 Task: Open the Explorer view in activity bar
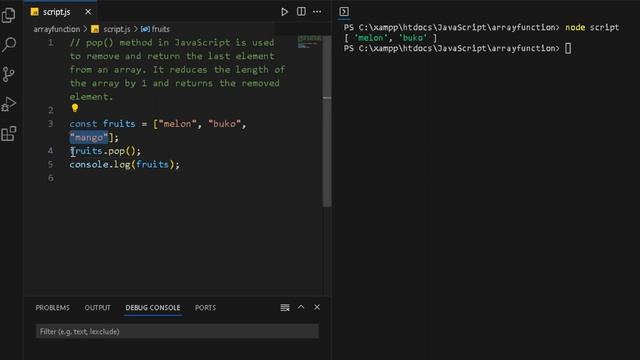[x=9, y=16]
